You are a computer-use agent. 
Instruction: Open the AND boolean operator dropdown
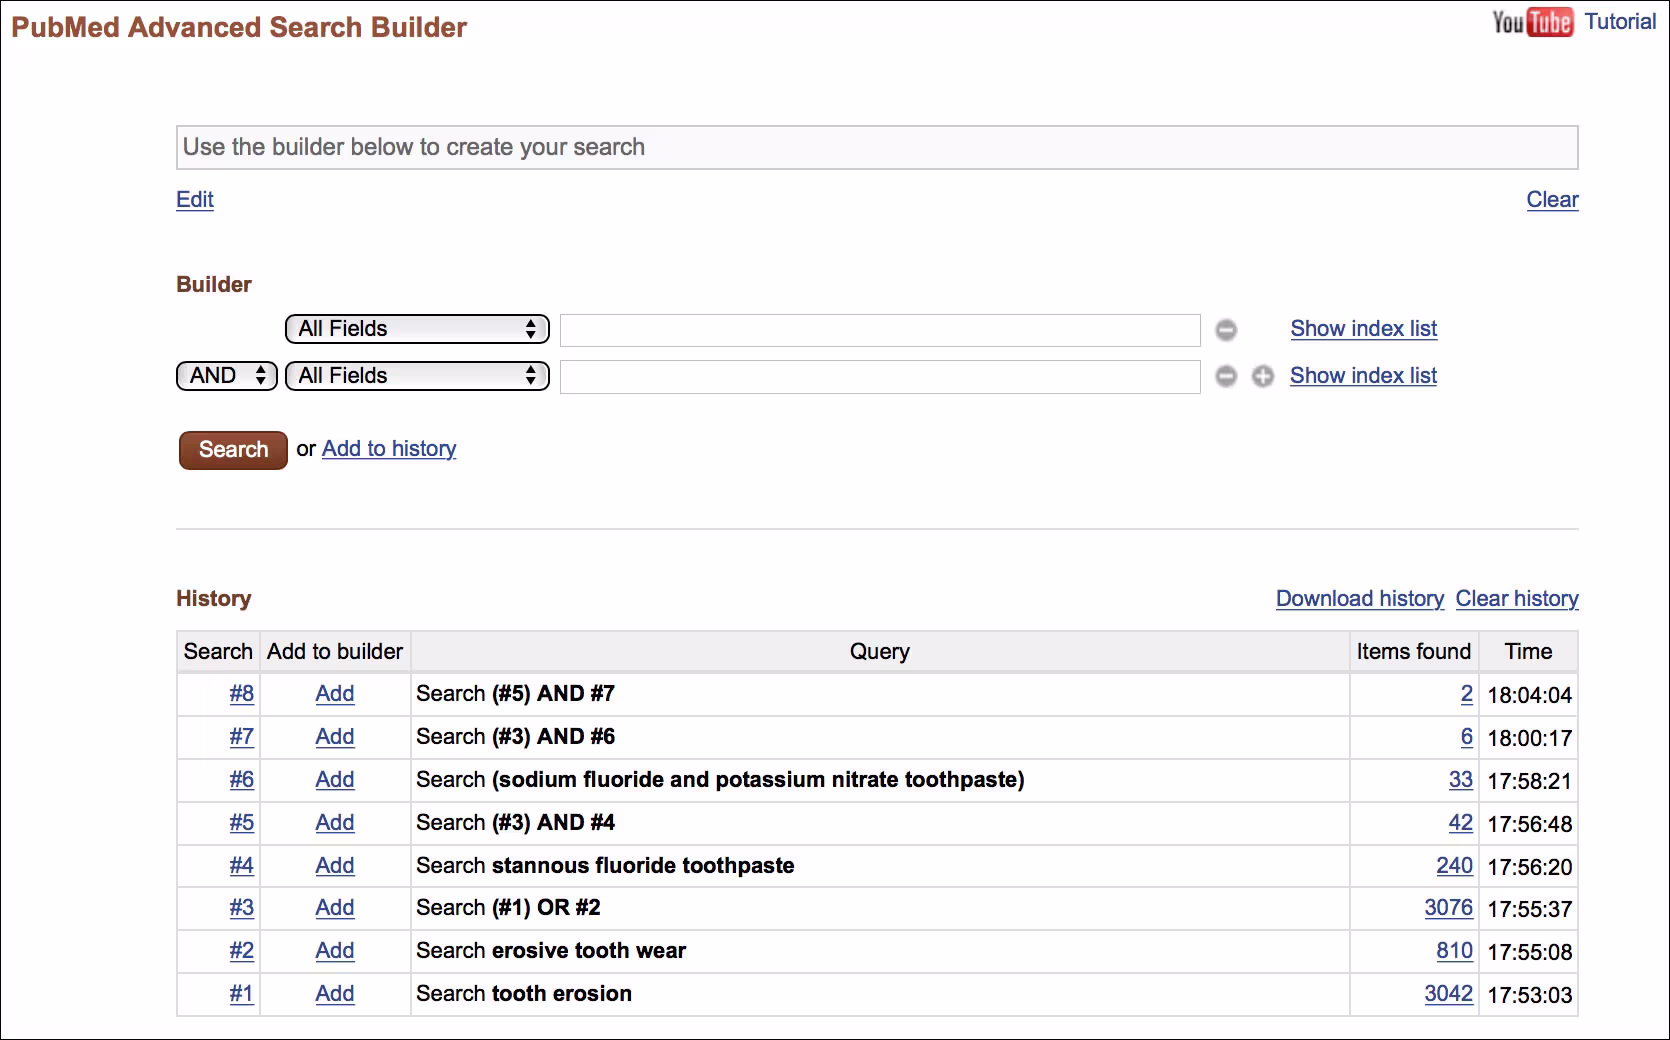[x=225, y=376]
